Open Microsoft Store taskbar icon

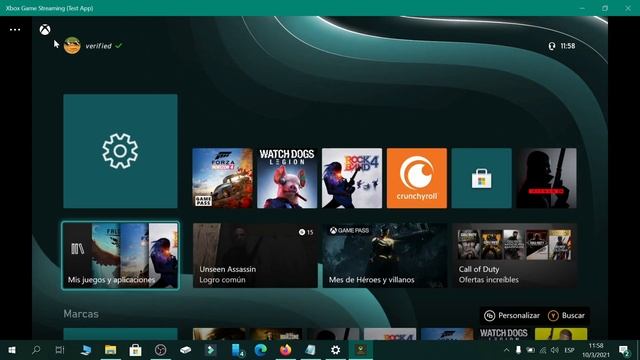point(135,350)
